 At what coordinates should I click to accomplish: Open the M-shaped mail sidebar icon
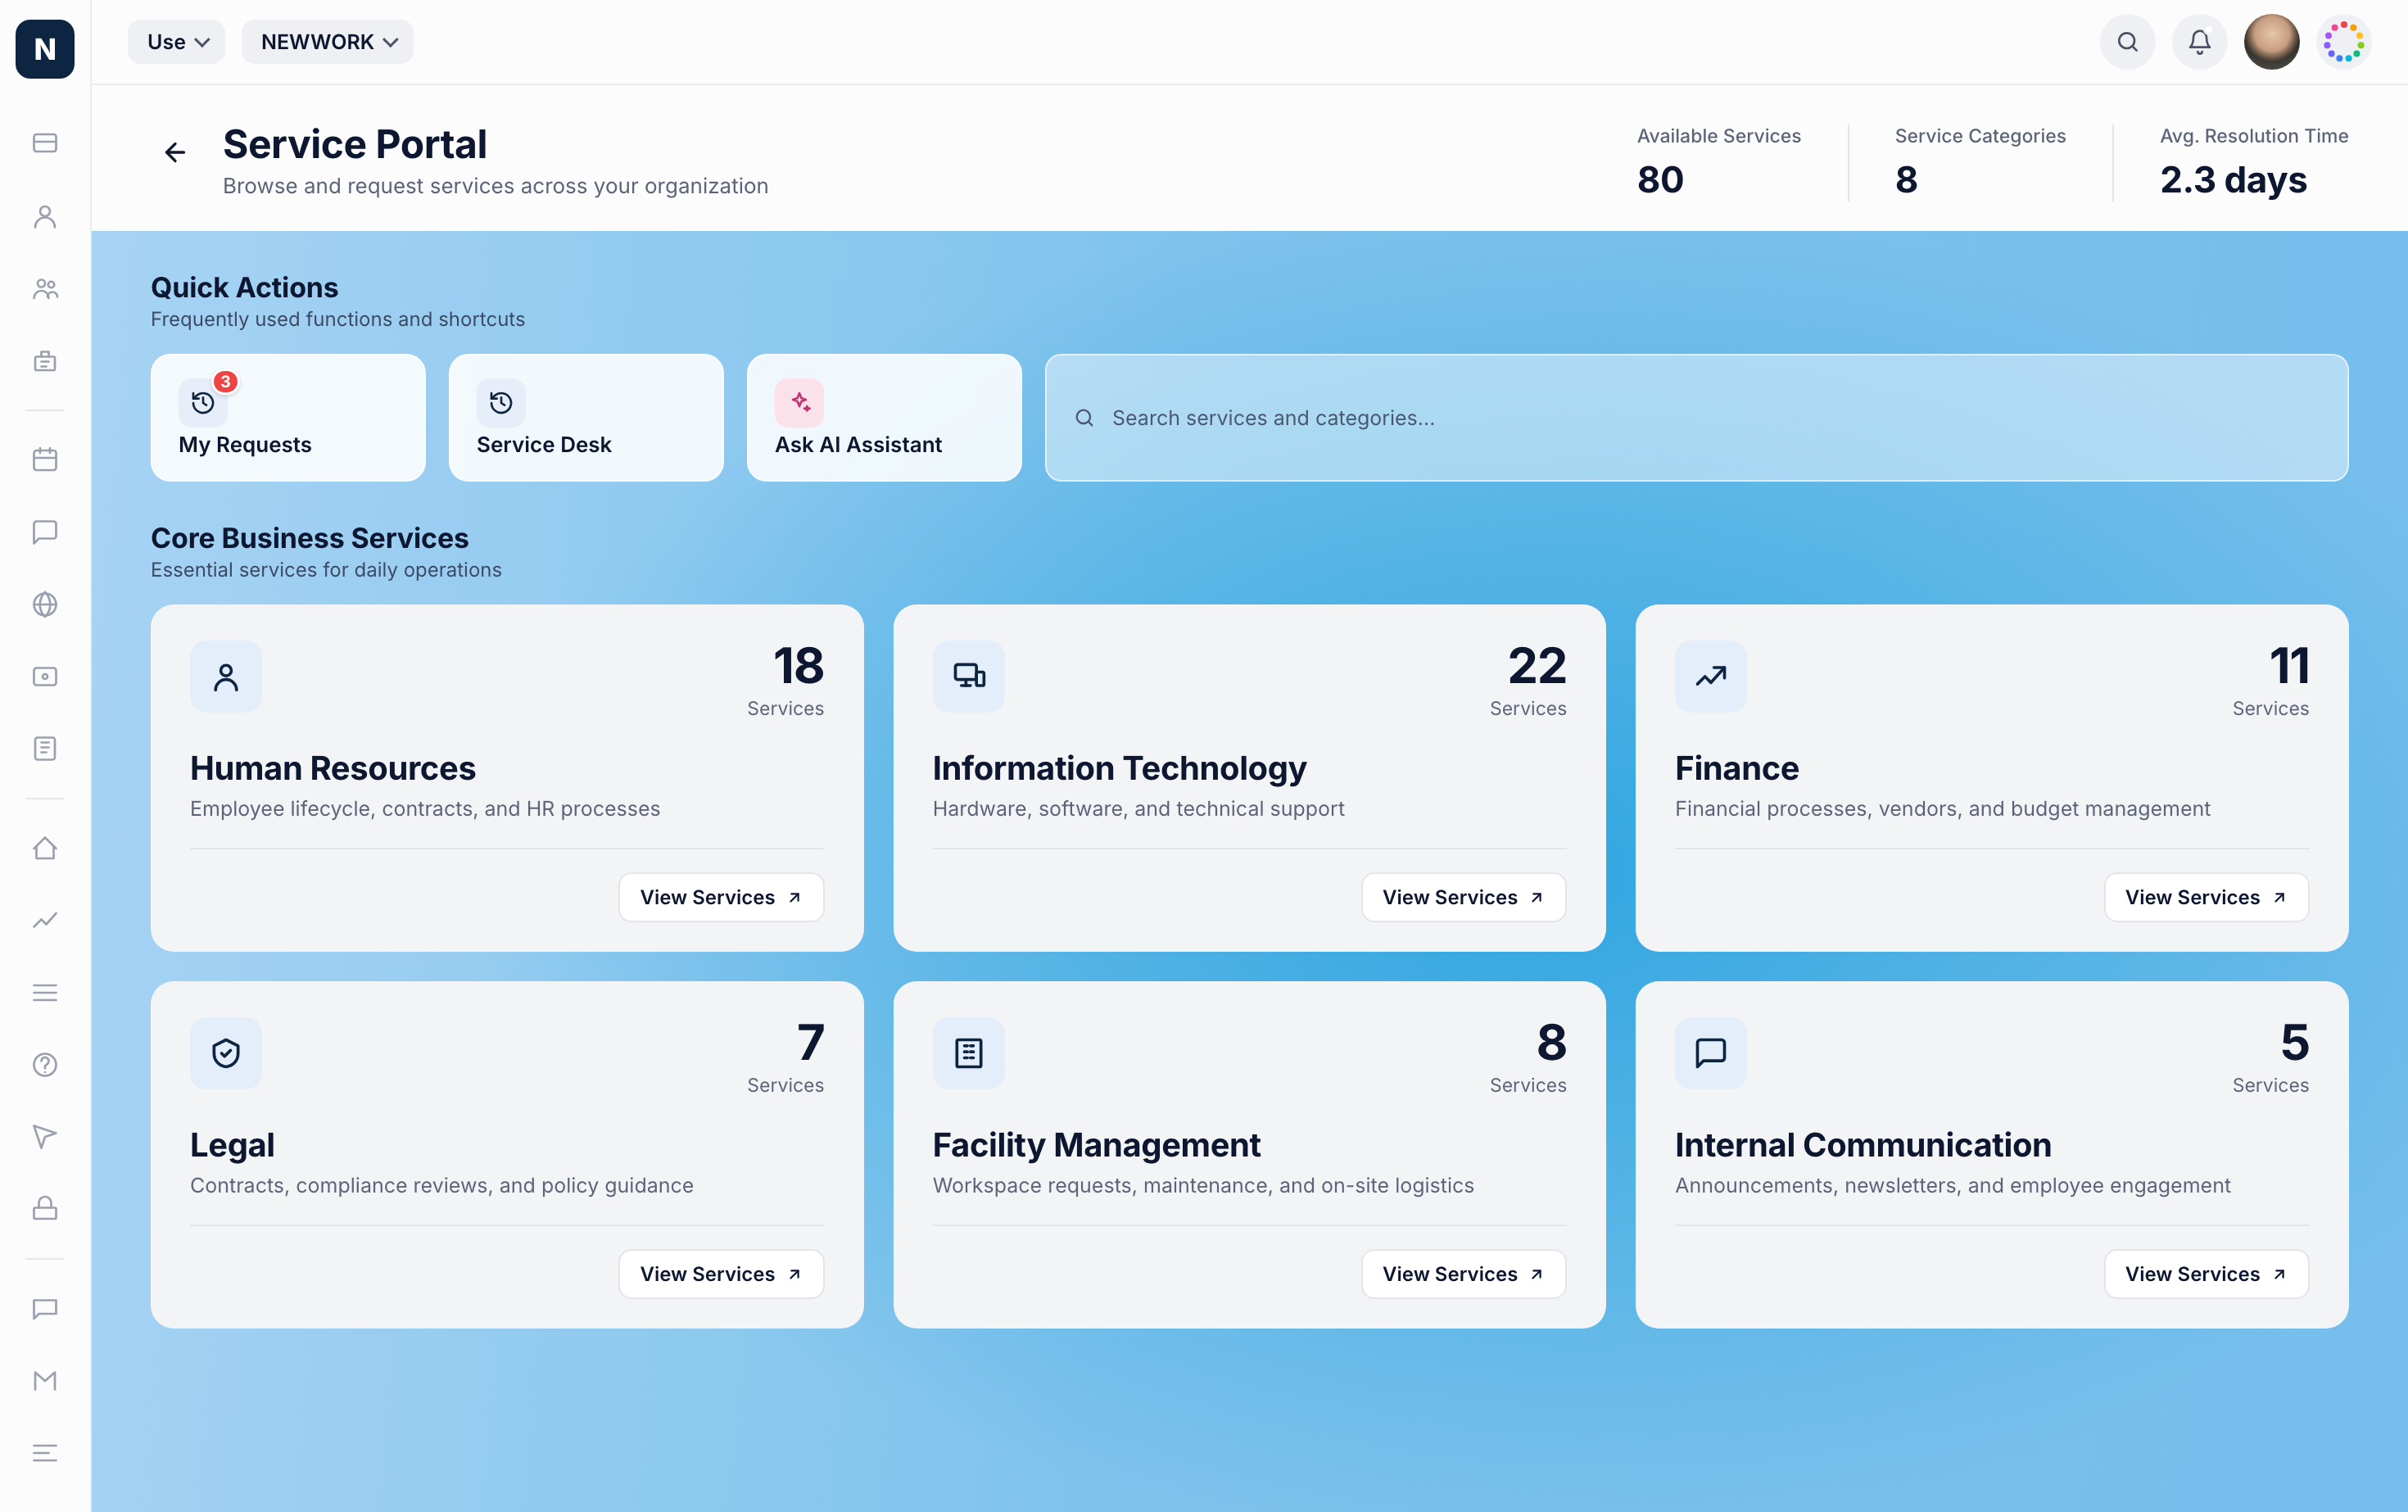45,1381
